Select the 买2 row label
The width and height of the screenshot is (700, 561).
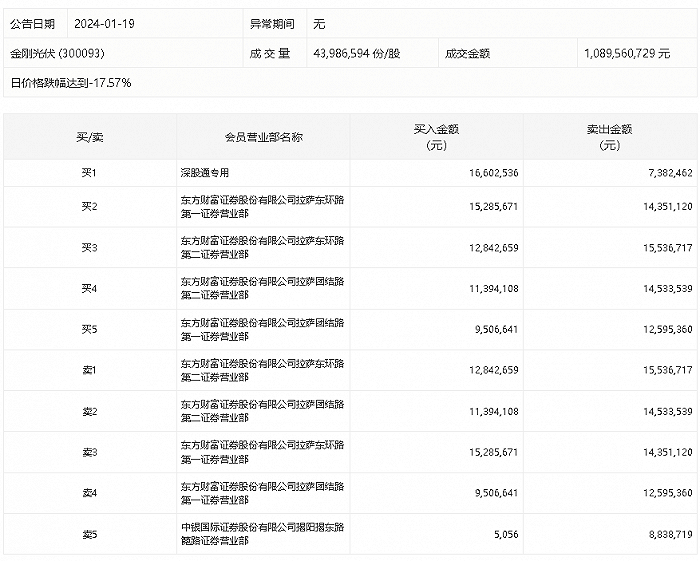[89, 207]
